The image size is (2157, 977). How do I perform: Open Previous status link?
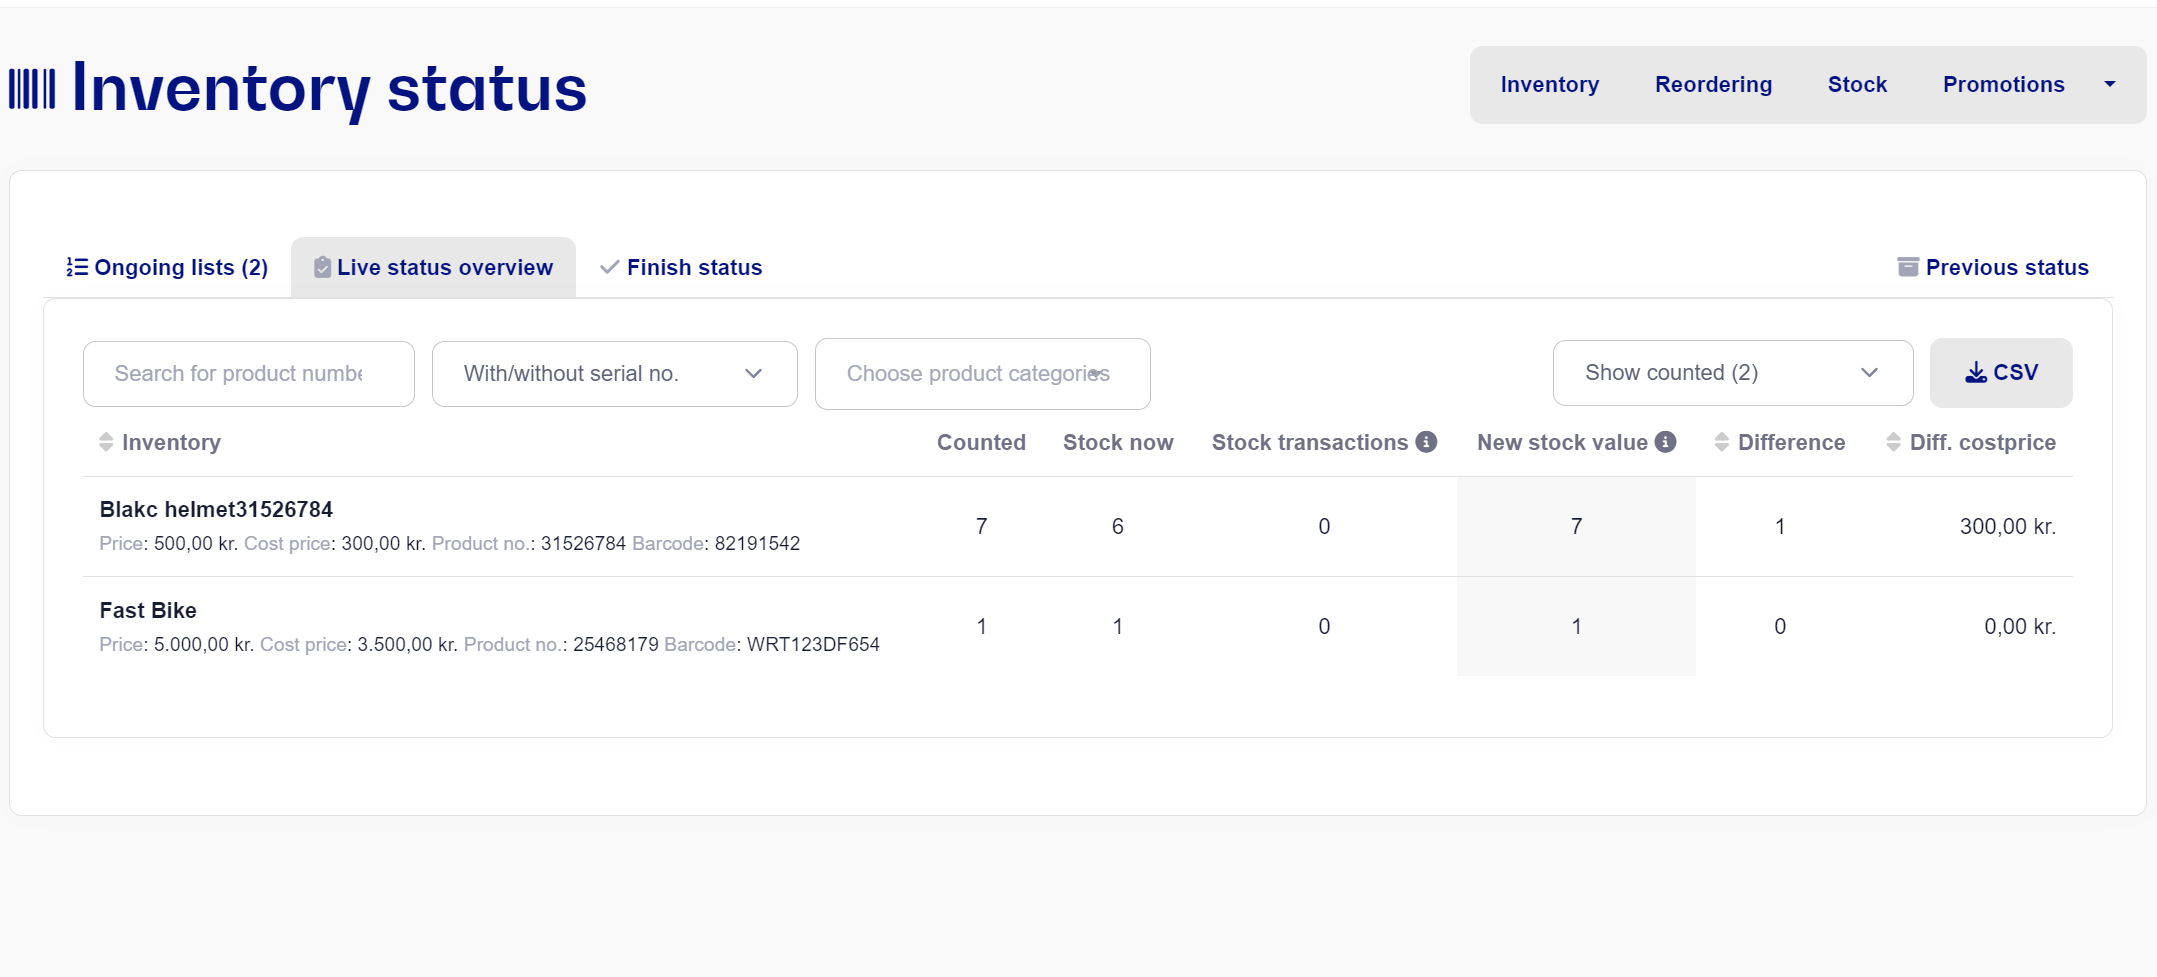(x=1993, y=267)
